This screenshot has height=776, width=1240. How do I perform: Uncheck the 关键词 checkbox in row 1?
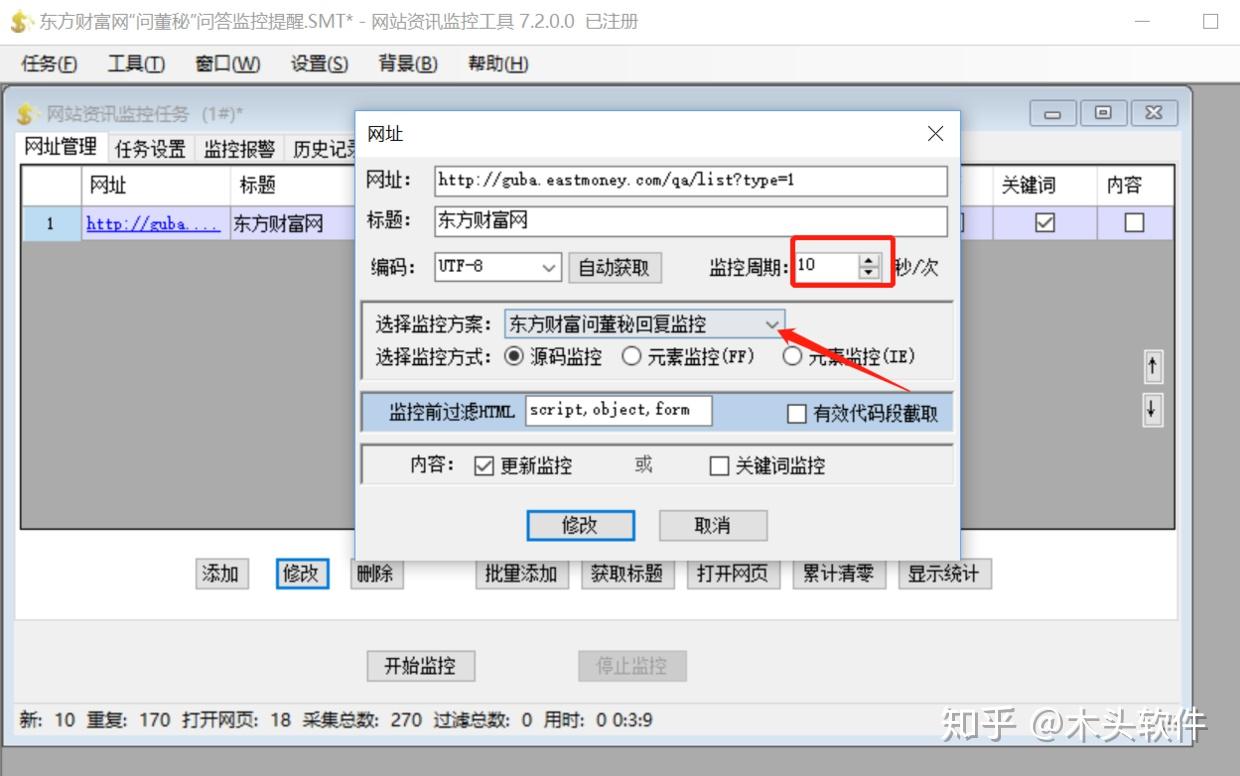point(1045,223)
